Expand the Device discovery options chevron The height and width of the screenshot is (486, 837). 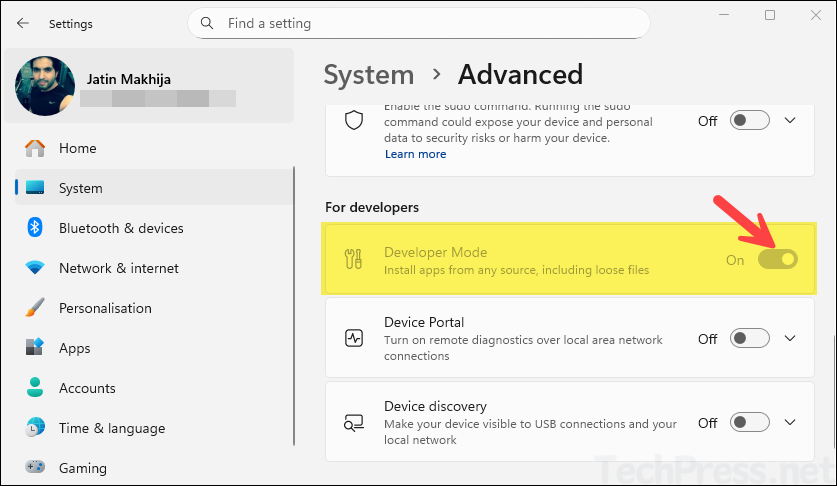point(790,423)
